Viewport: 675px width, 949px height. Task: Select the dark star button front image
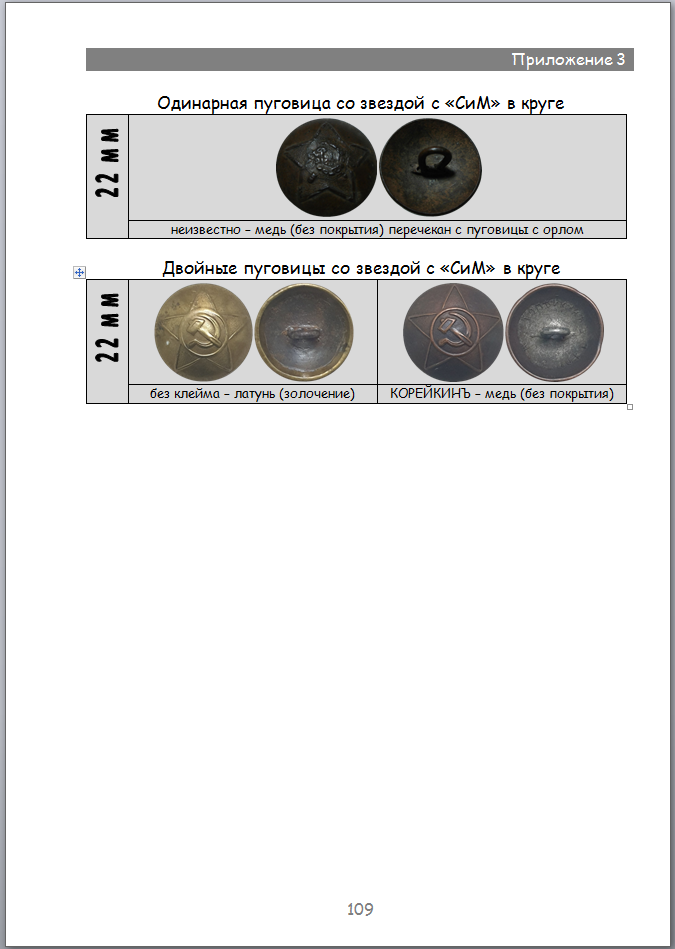pyautogui.click(x=326, y=168)
